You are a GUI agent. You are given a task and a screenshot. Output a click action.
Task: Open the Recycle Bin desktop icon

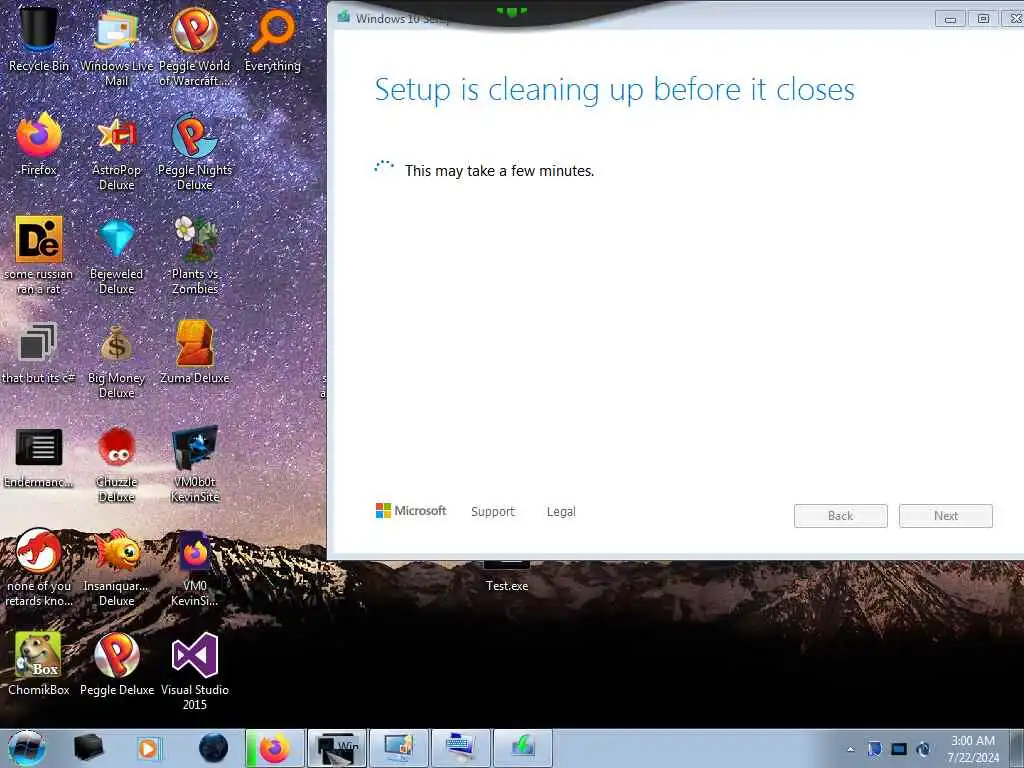point(38,38)
